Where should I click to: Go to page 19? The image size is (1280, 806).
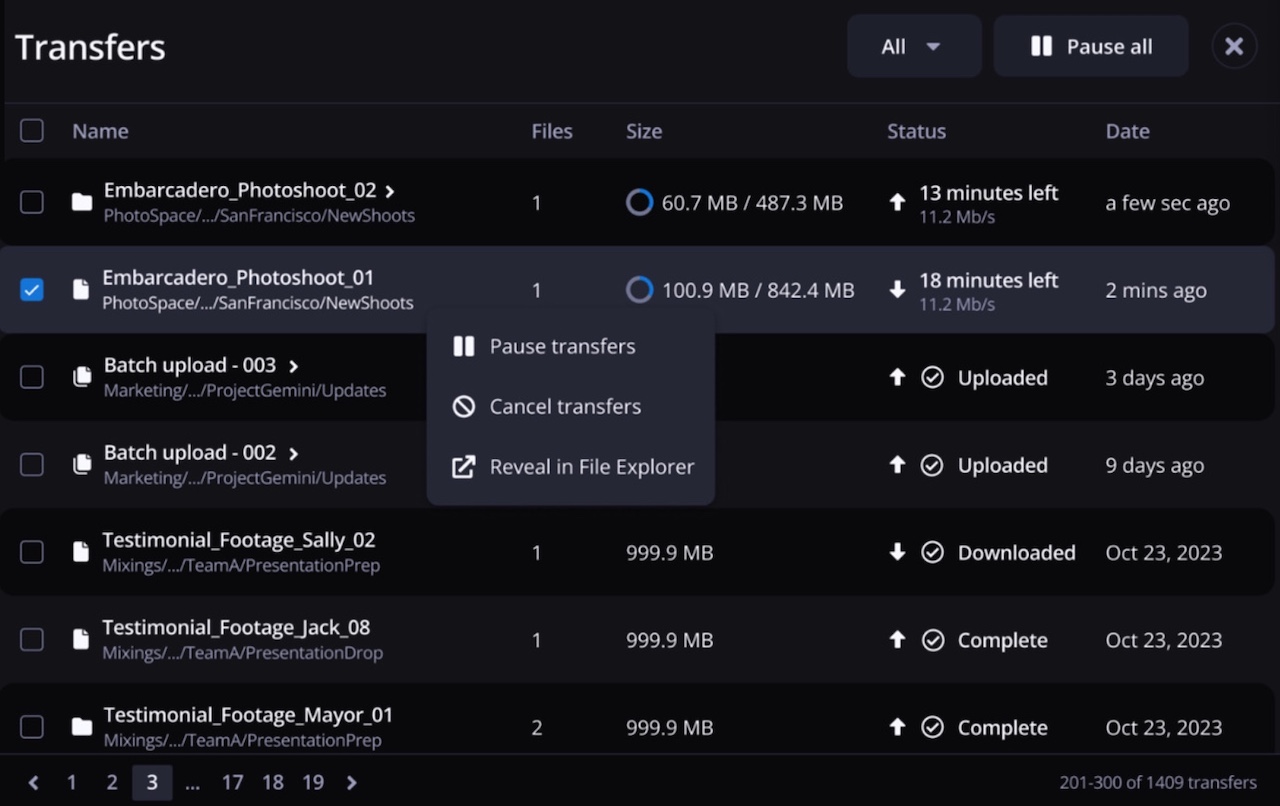pos(313,783)
